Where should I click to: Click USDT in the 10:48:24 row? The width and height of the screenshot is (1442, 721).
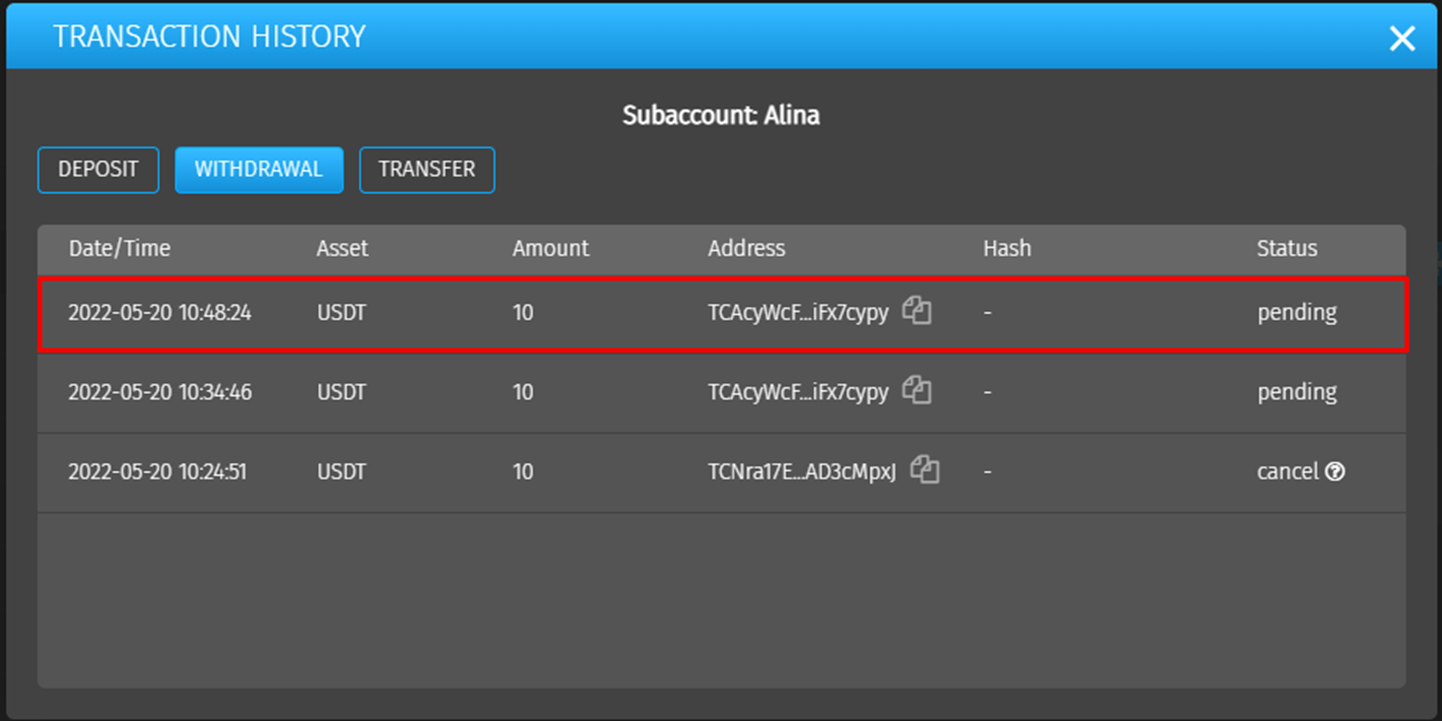pos(342,313)
